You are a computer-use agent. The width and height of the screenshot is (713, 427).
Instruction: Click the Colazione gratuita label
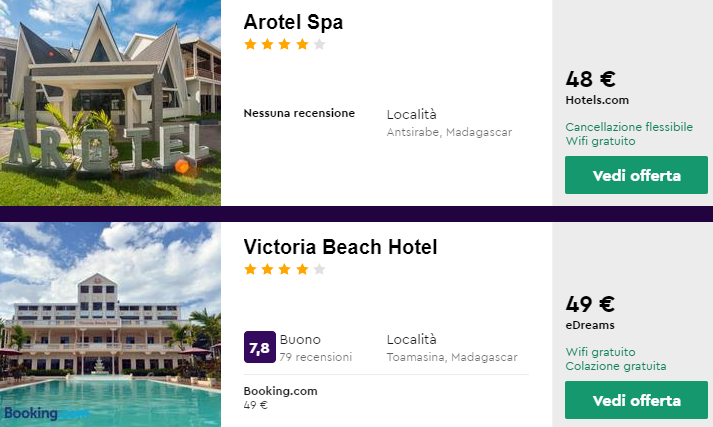(616, 366)
